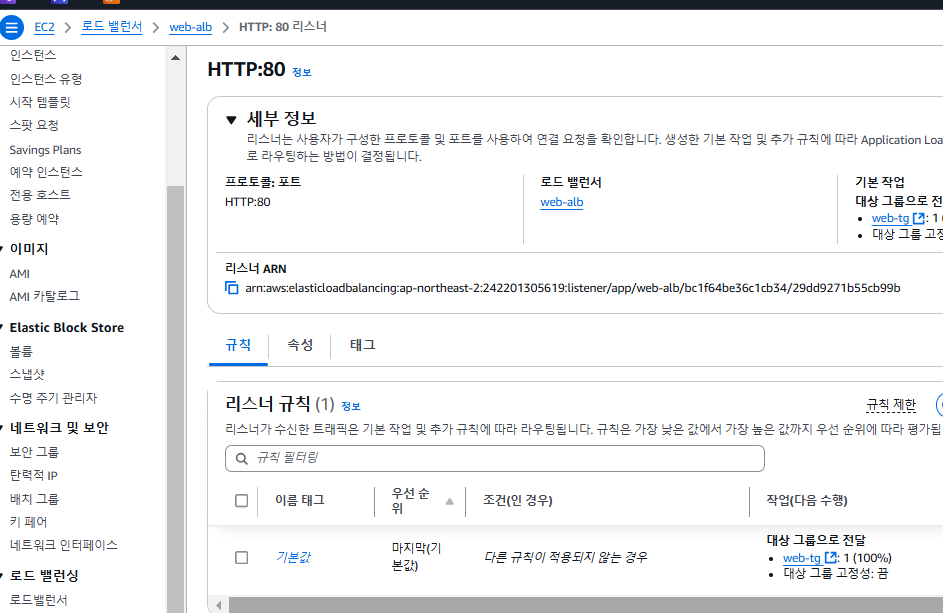Open 예약 인스턴스 in sidebar

[x=46, y=172]
